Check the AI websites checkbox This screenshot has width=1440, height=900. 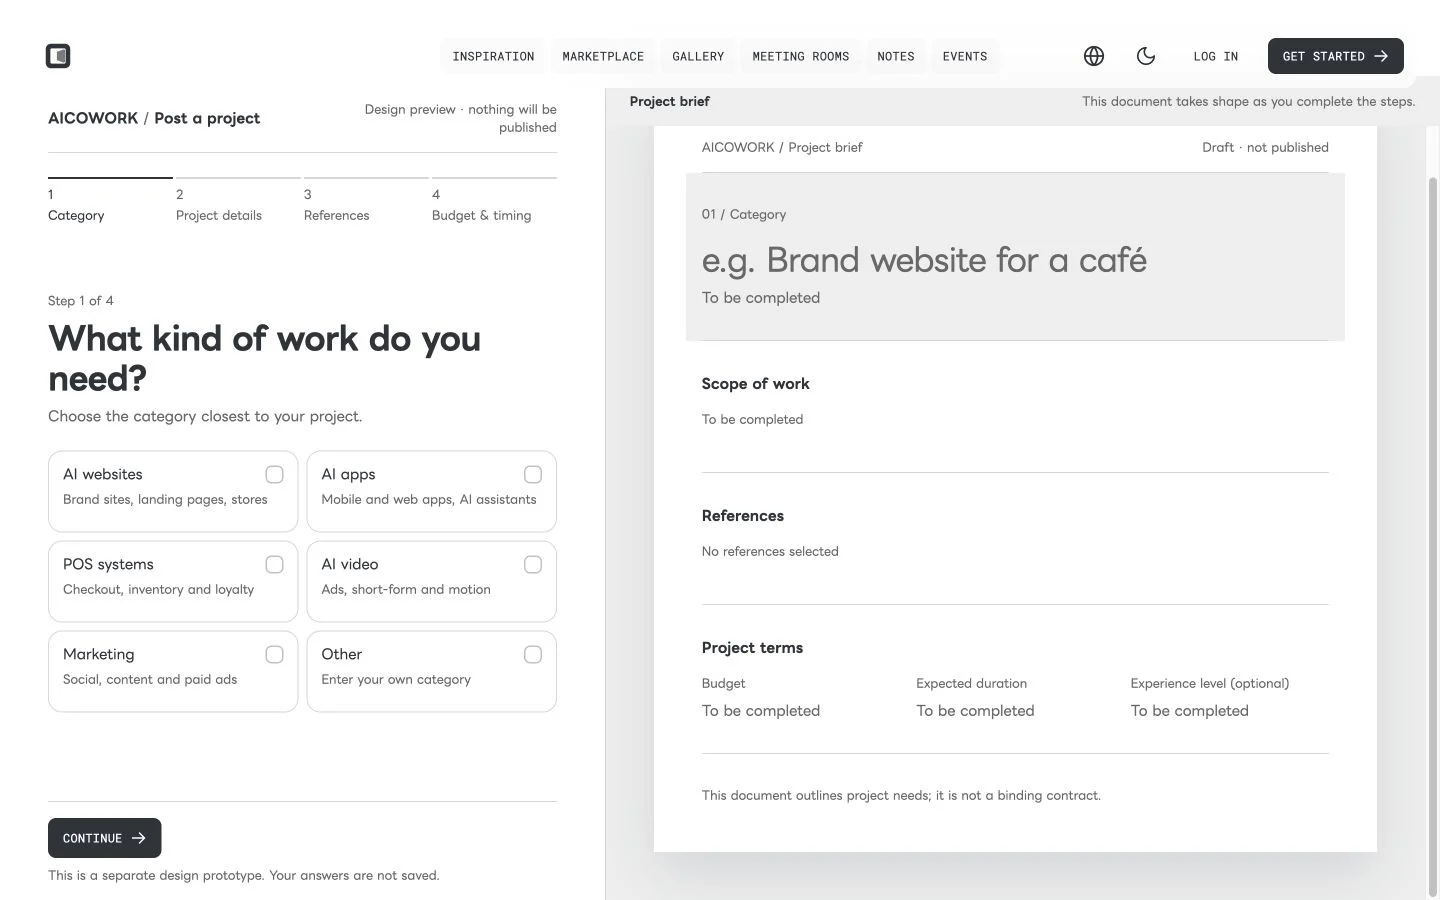tap(274, 474)
